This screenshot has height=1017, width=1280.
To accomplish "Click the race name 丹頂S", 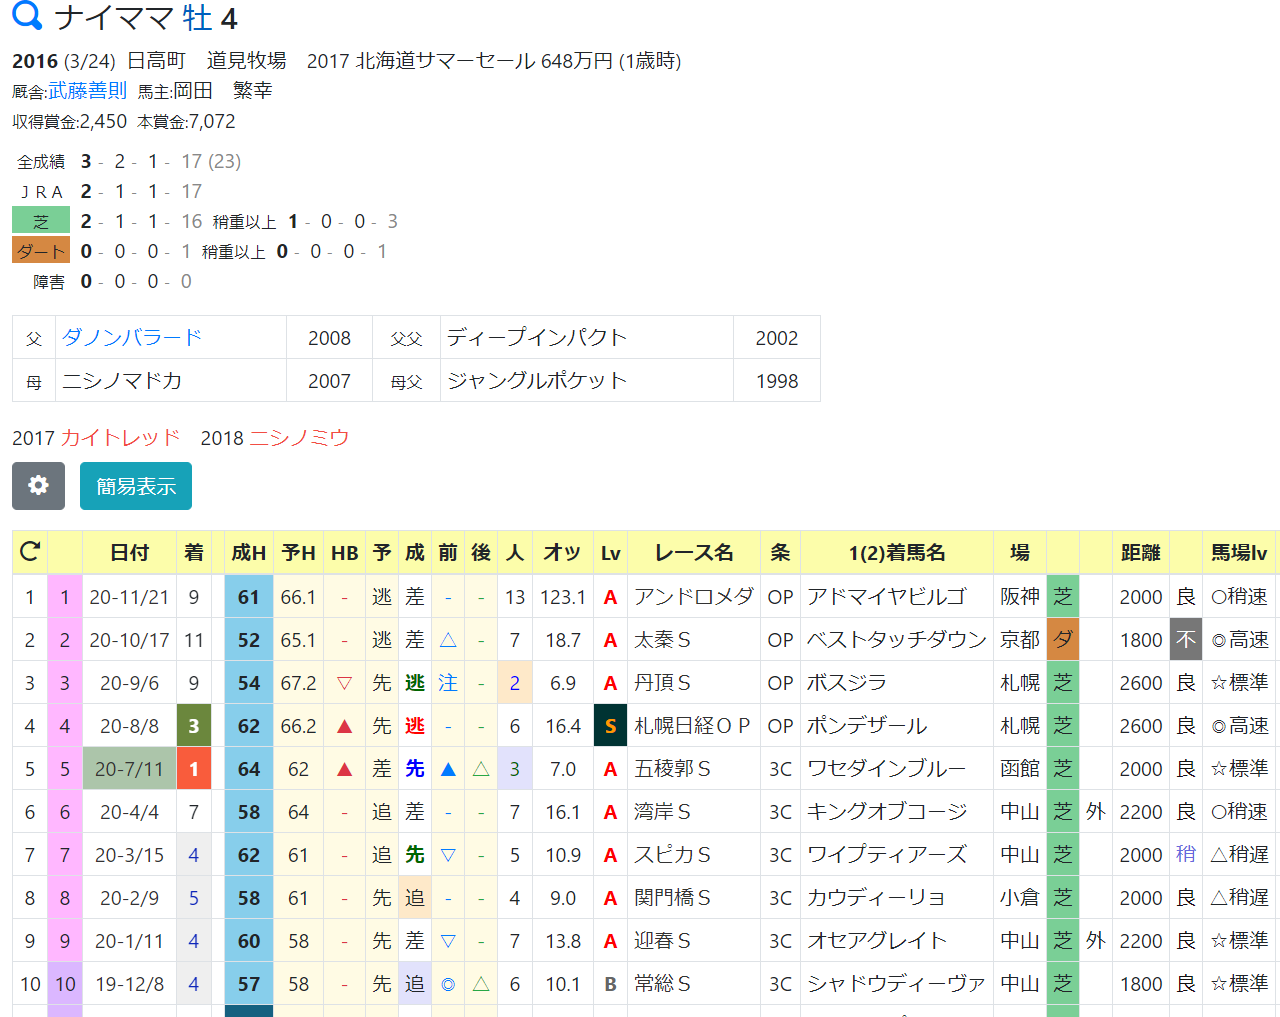I will pyautogui.click(x=662, y=683).
